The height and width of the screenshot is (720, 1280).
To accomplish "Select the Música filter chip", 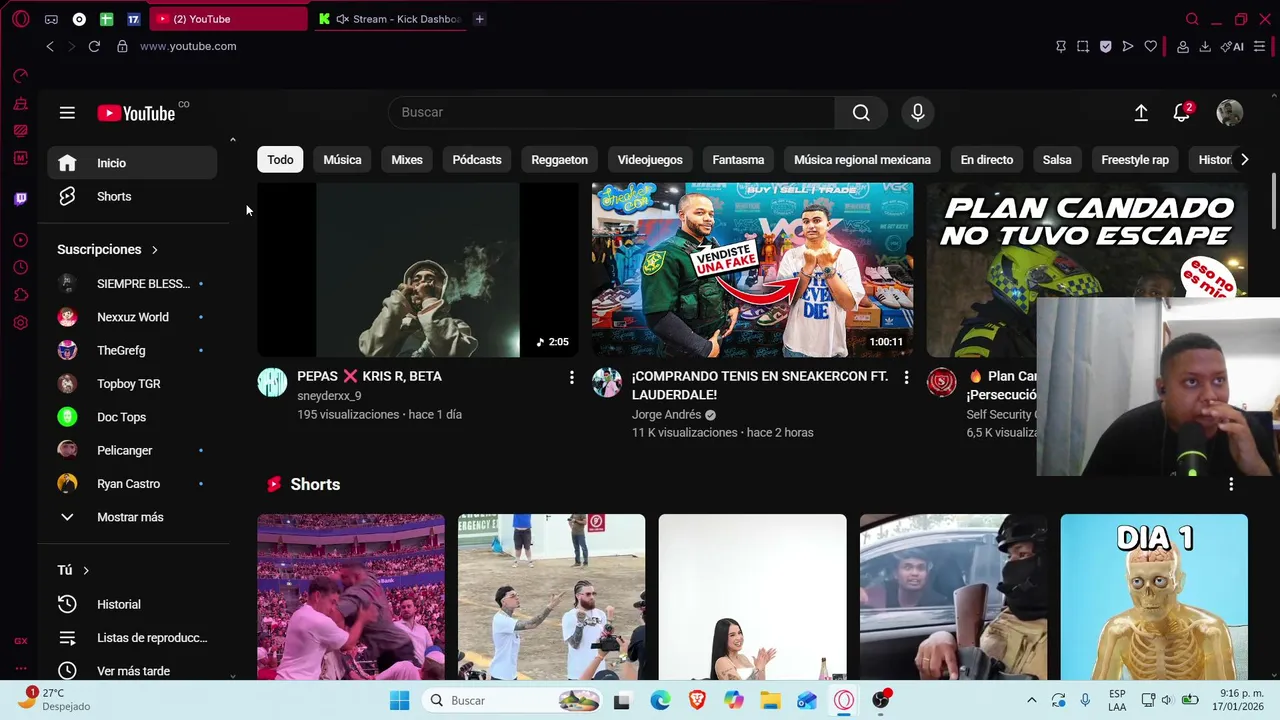I will (342, 160).
